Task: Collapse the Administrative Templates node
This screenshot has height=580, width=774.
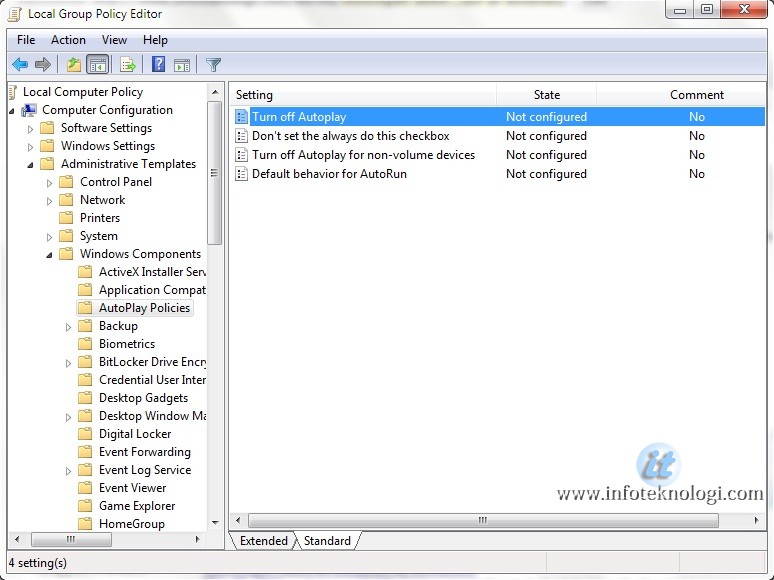Action: [x=31, y=165]
